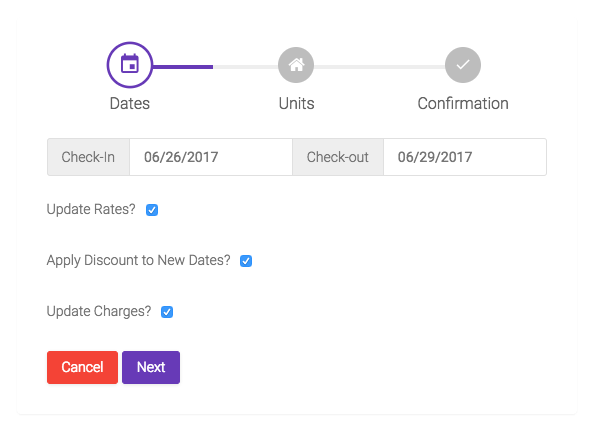Toggle the Update Rates checkbox
Image resolution: width=595 pixels, height=430 pixels.
tap(152, 210)
